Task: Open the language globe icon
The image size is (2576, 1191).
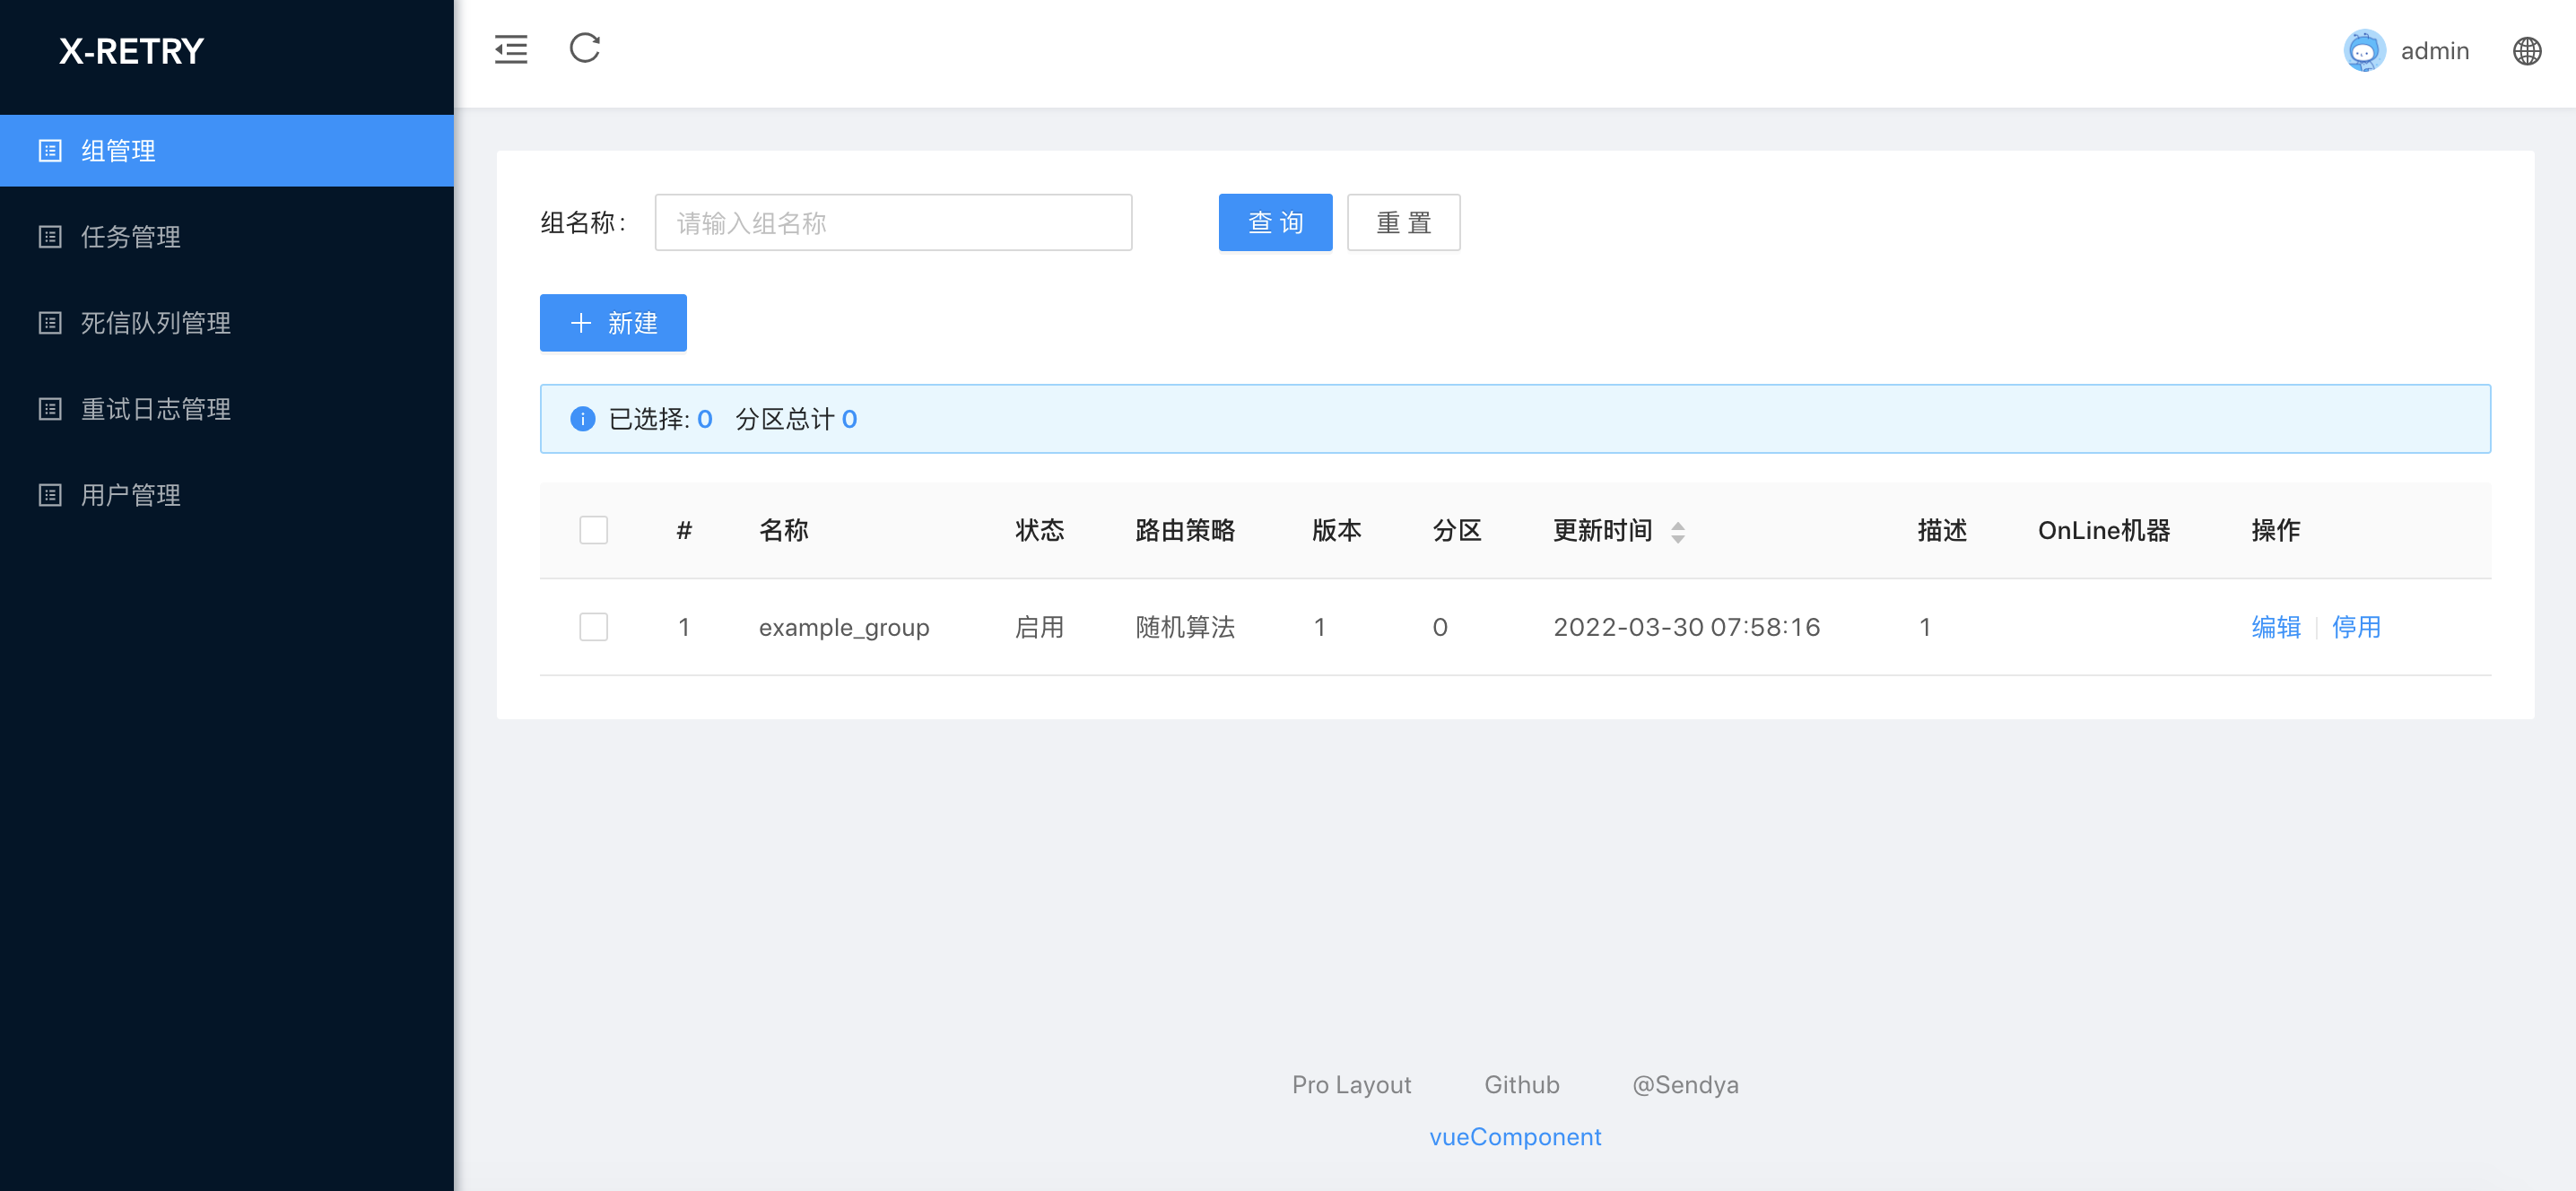Action: pos(2526,51)
